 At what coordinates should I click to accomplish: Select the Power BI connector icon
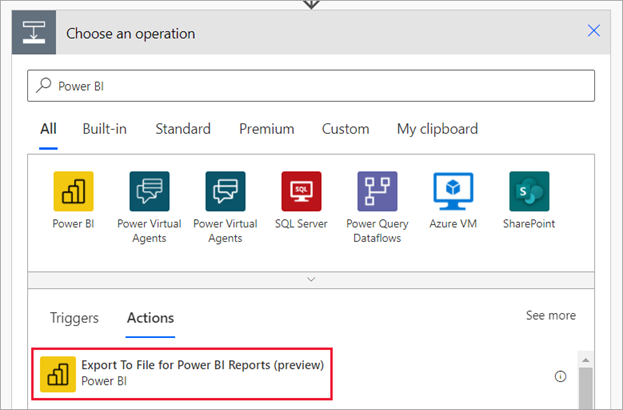(73, 191)
